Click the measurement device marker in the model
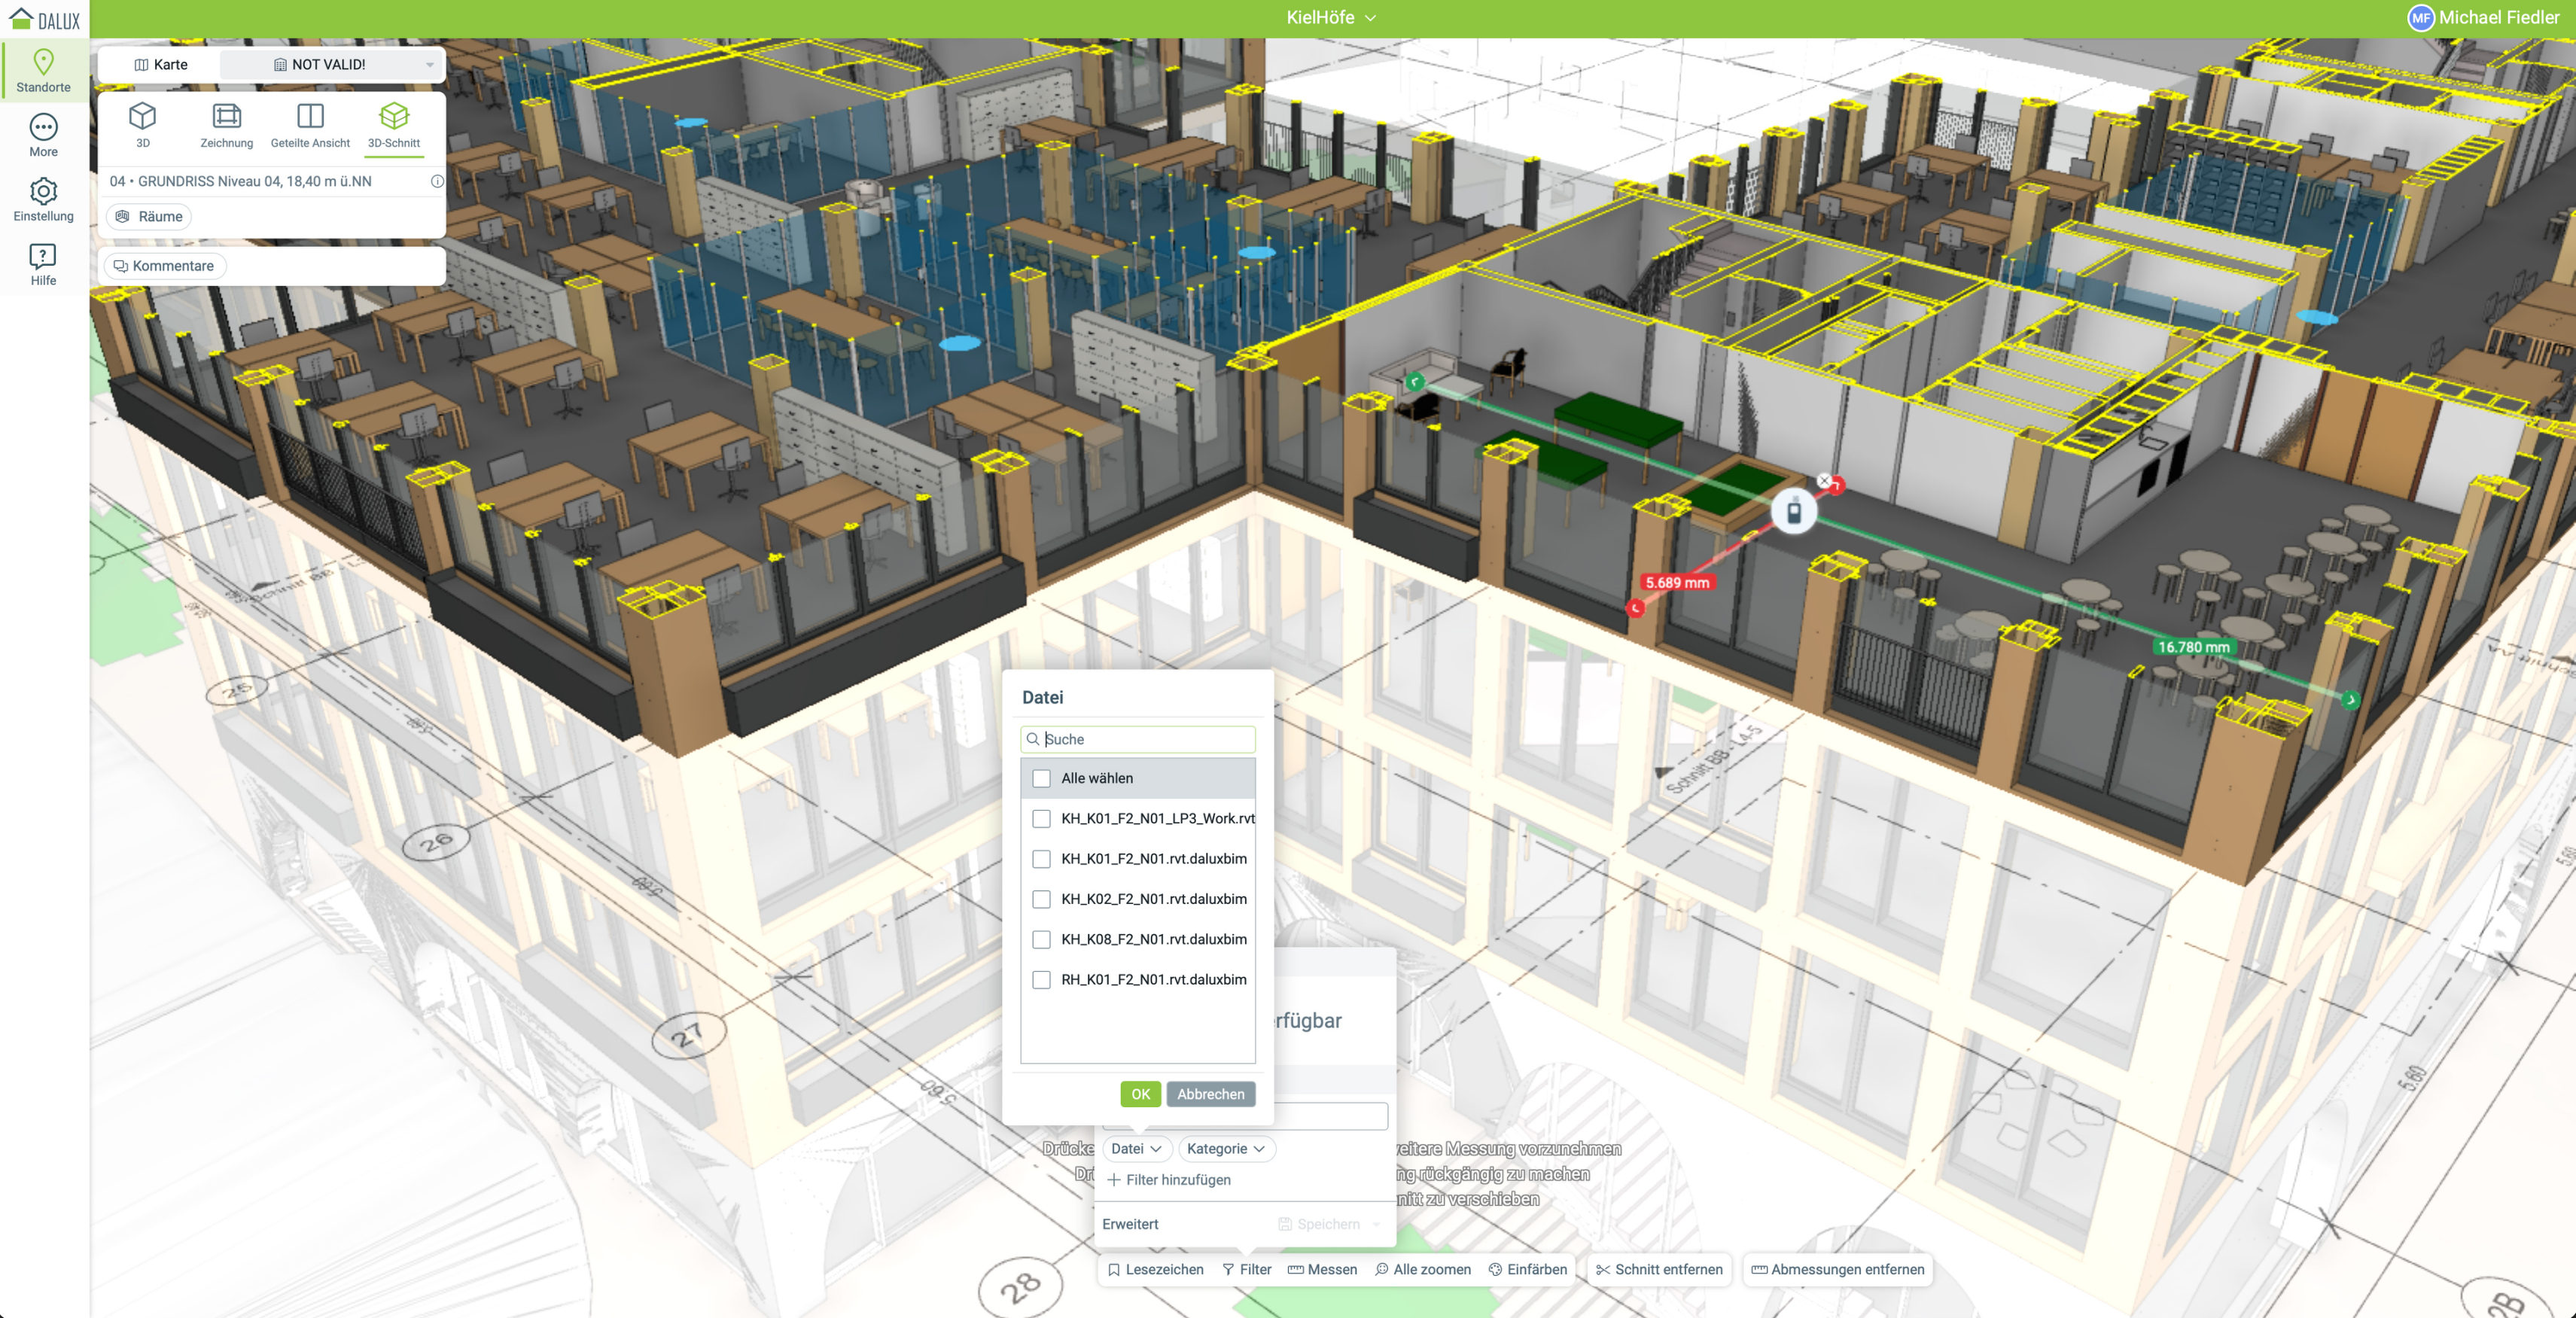The width and height of the screenshot is (2576, 1318). point(1793,512)
